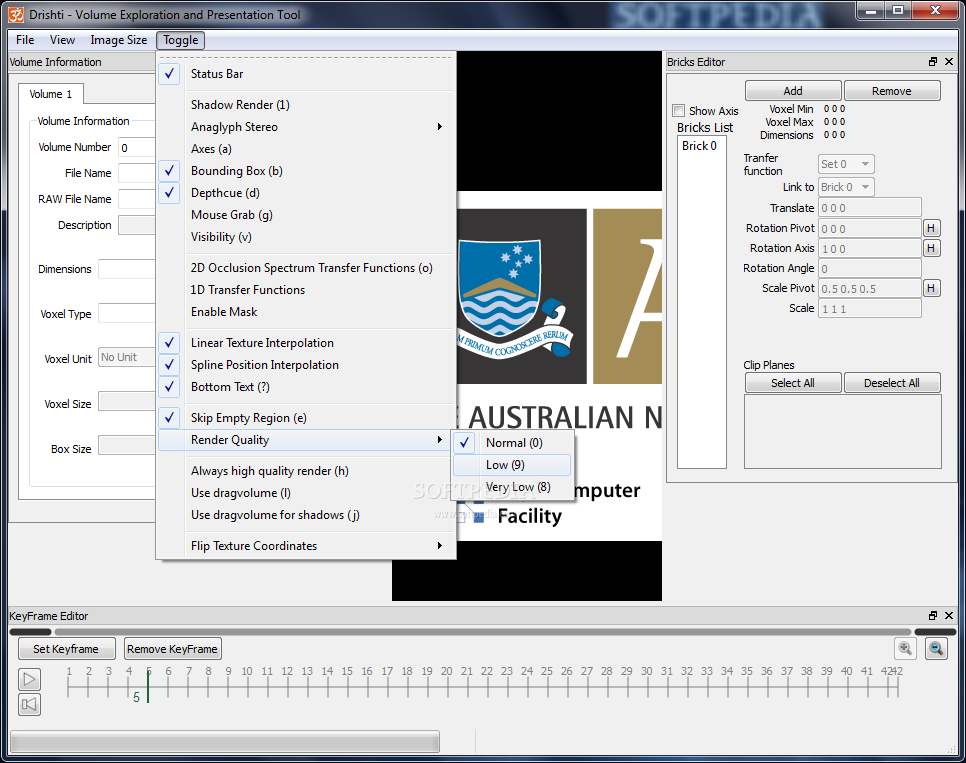Toggle Visibility (v) option
The width and height of the screenshot is (966, 763).
tap(306, 237)
